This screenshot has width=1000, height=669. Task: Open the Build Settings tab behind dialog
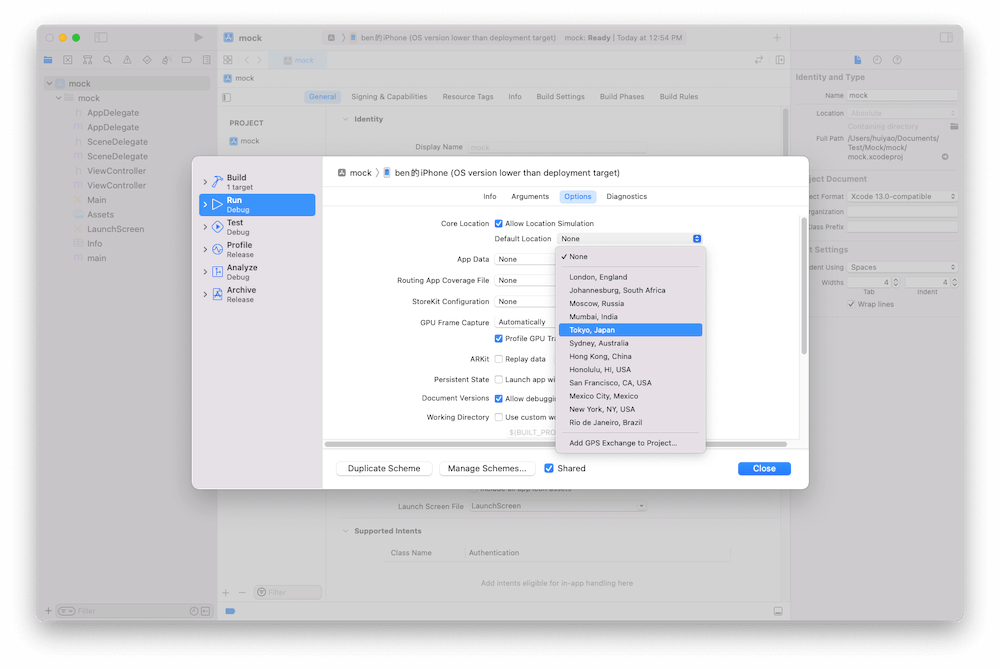[x=560, y=97]
